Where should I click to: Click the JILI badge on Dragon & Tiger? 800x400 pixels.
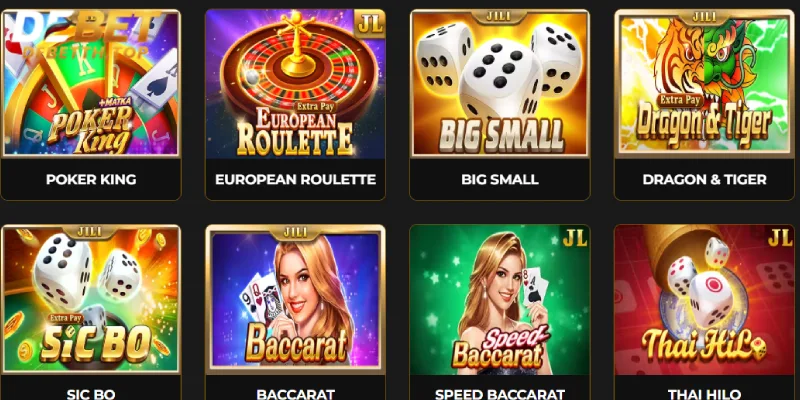(704, 16)
